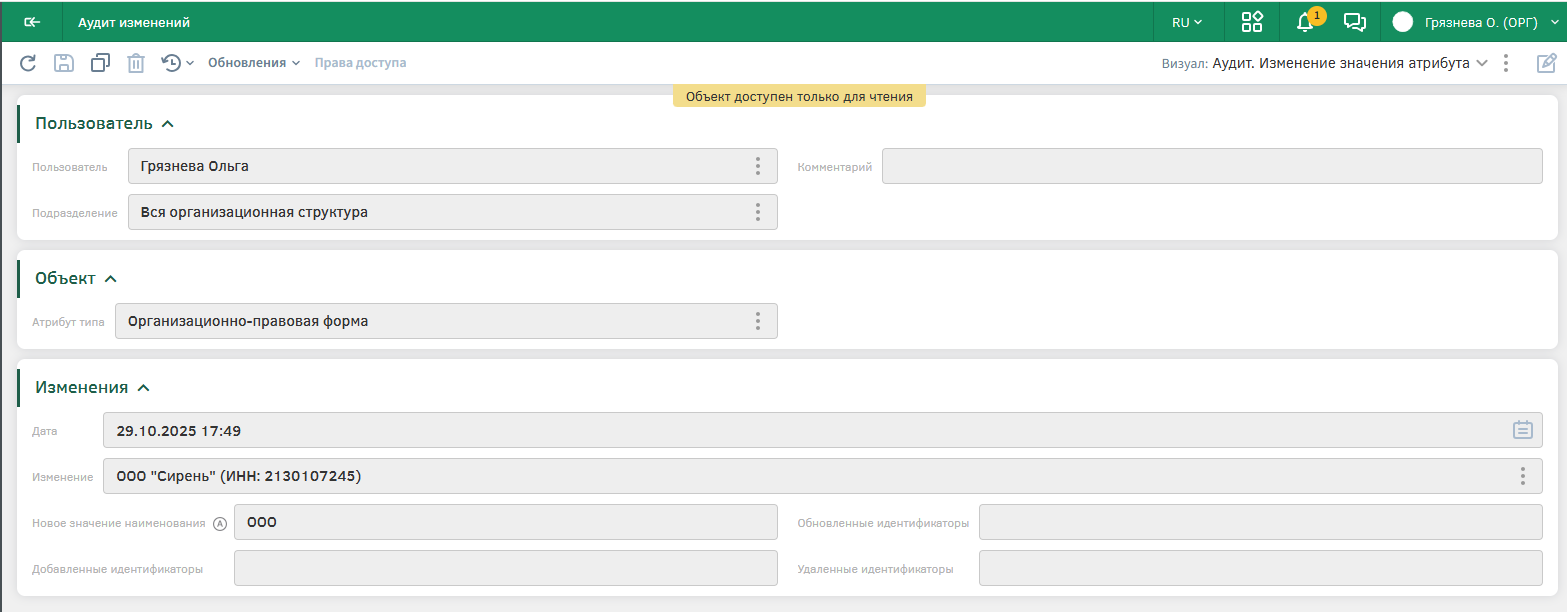
Task: Collapse the Пользователь section
Action: (x=168, y=124)
